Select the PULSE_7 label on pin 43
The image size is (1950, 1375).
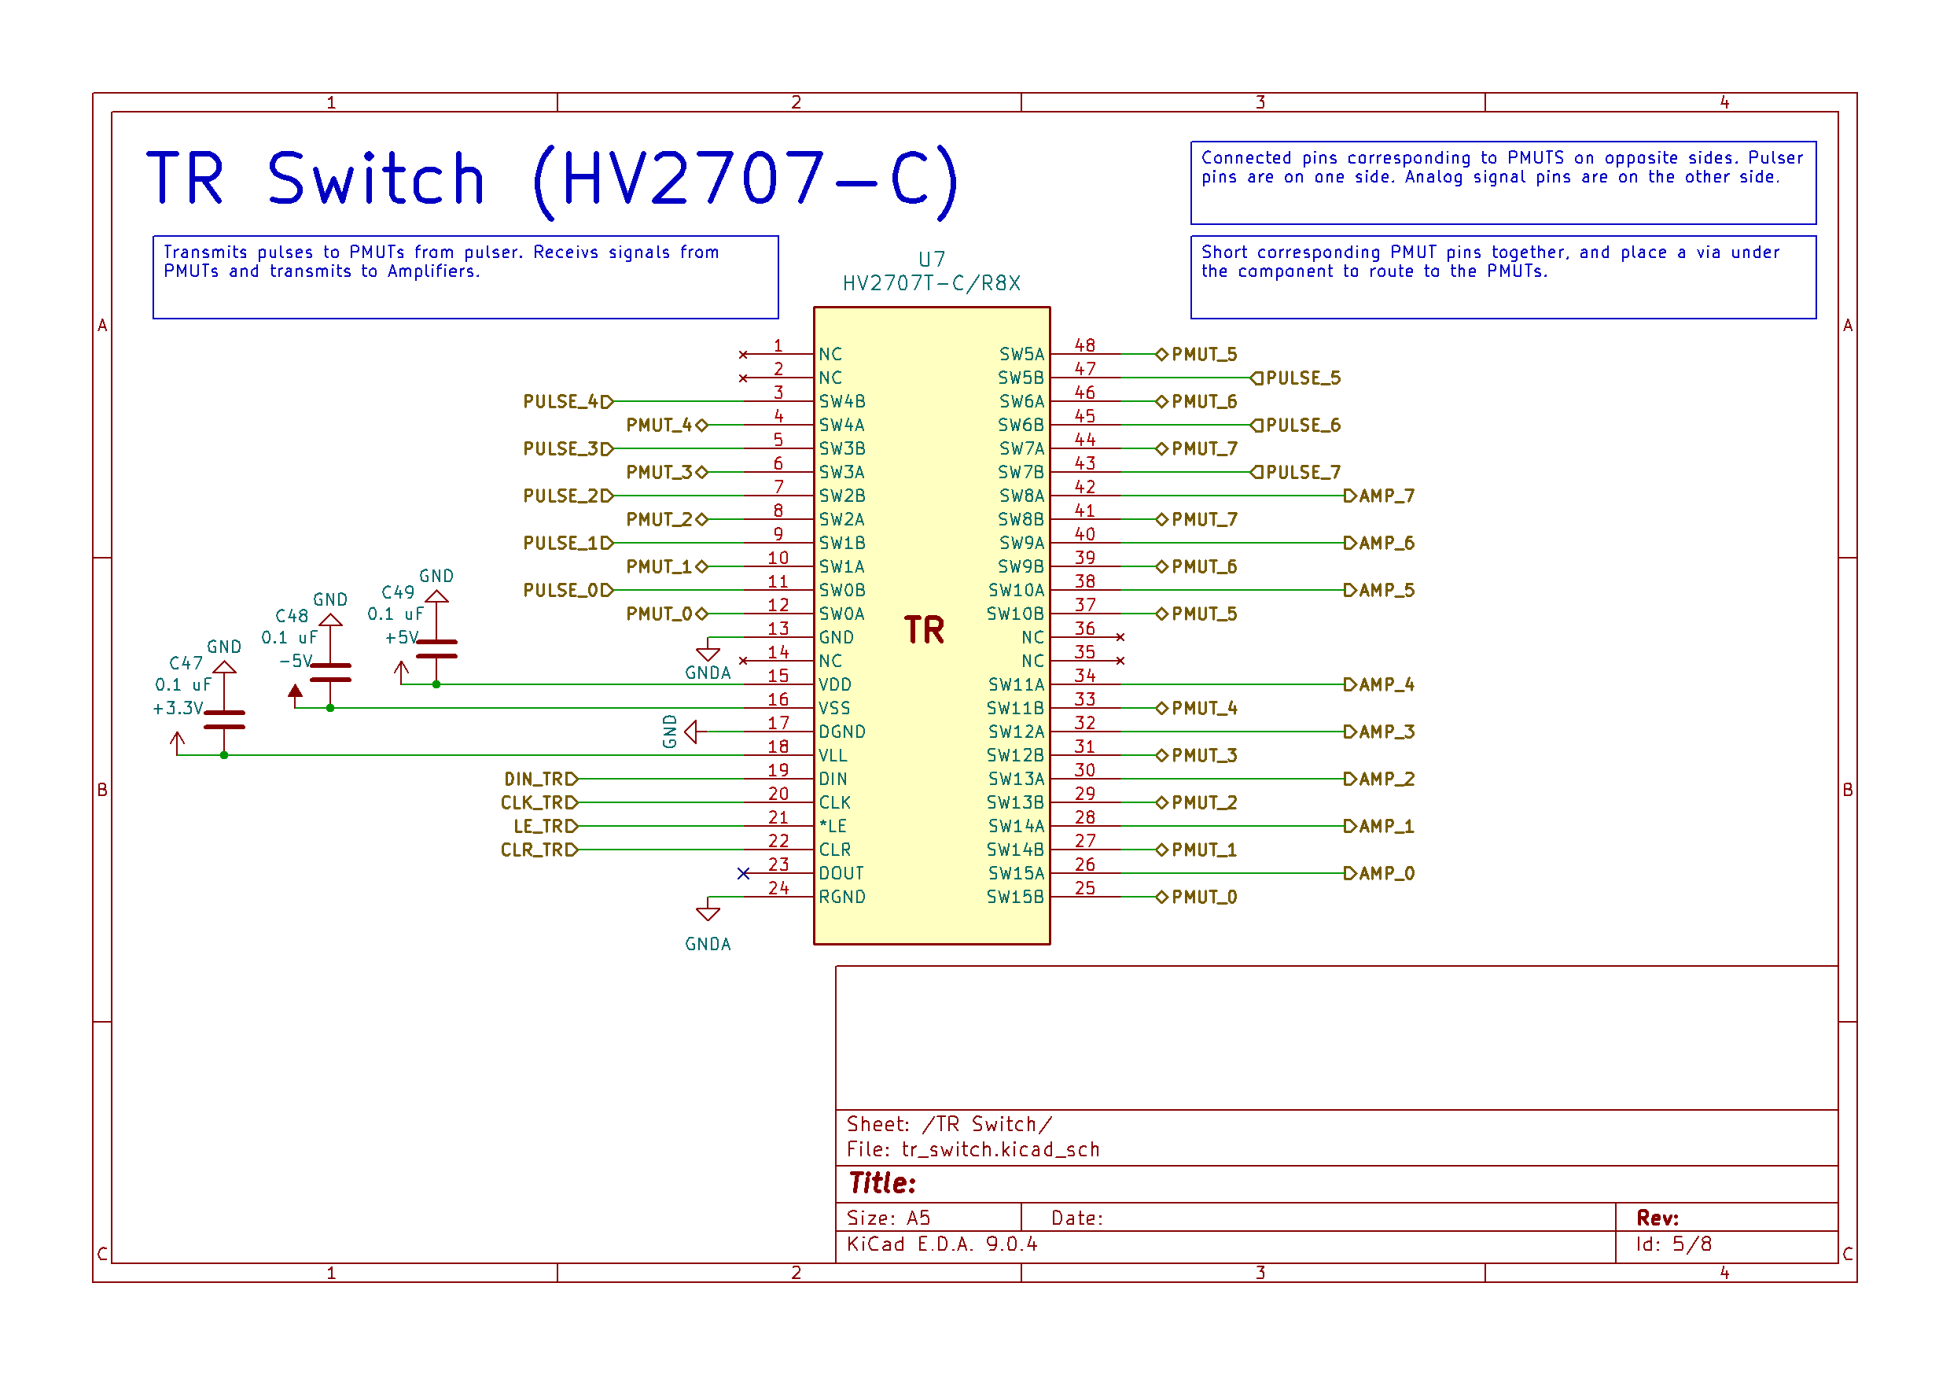(x=1296, y=472)
